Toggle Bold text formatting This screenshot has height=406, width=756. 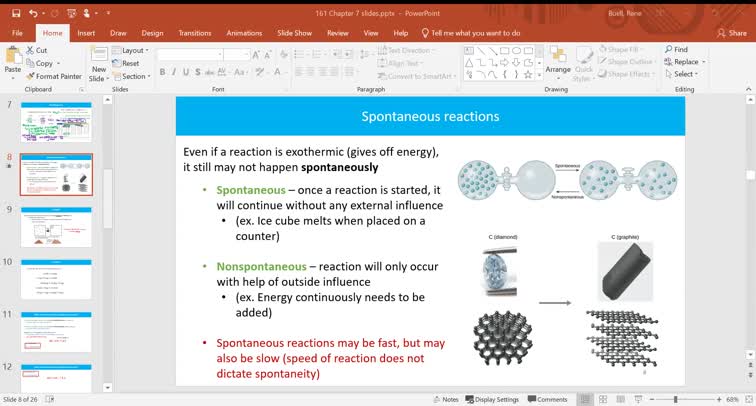(161, 72)
